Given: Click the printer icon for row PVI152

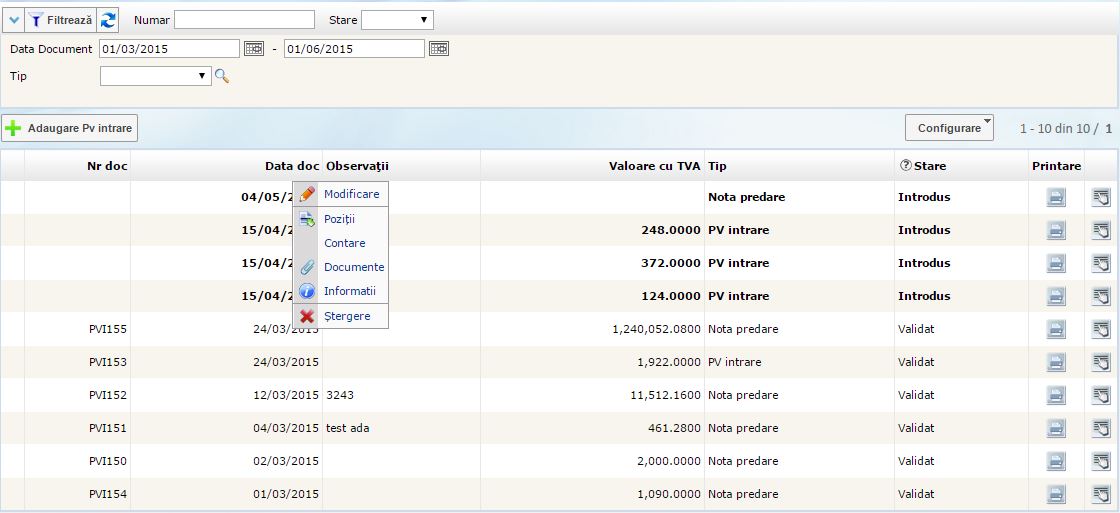Looking at the screenshot, I should click(x=1056, y=395).
